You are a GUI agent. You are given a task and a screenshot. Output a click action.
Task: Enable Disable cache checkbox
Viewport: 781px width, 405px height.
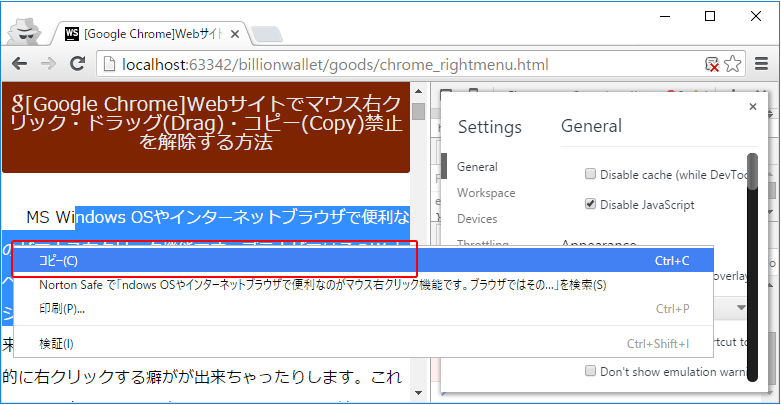[590, 174]
